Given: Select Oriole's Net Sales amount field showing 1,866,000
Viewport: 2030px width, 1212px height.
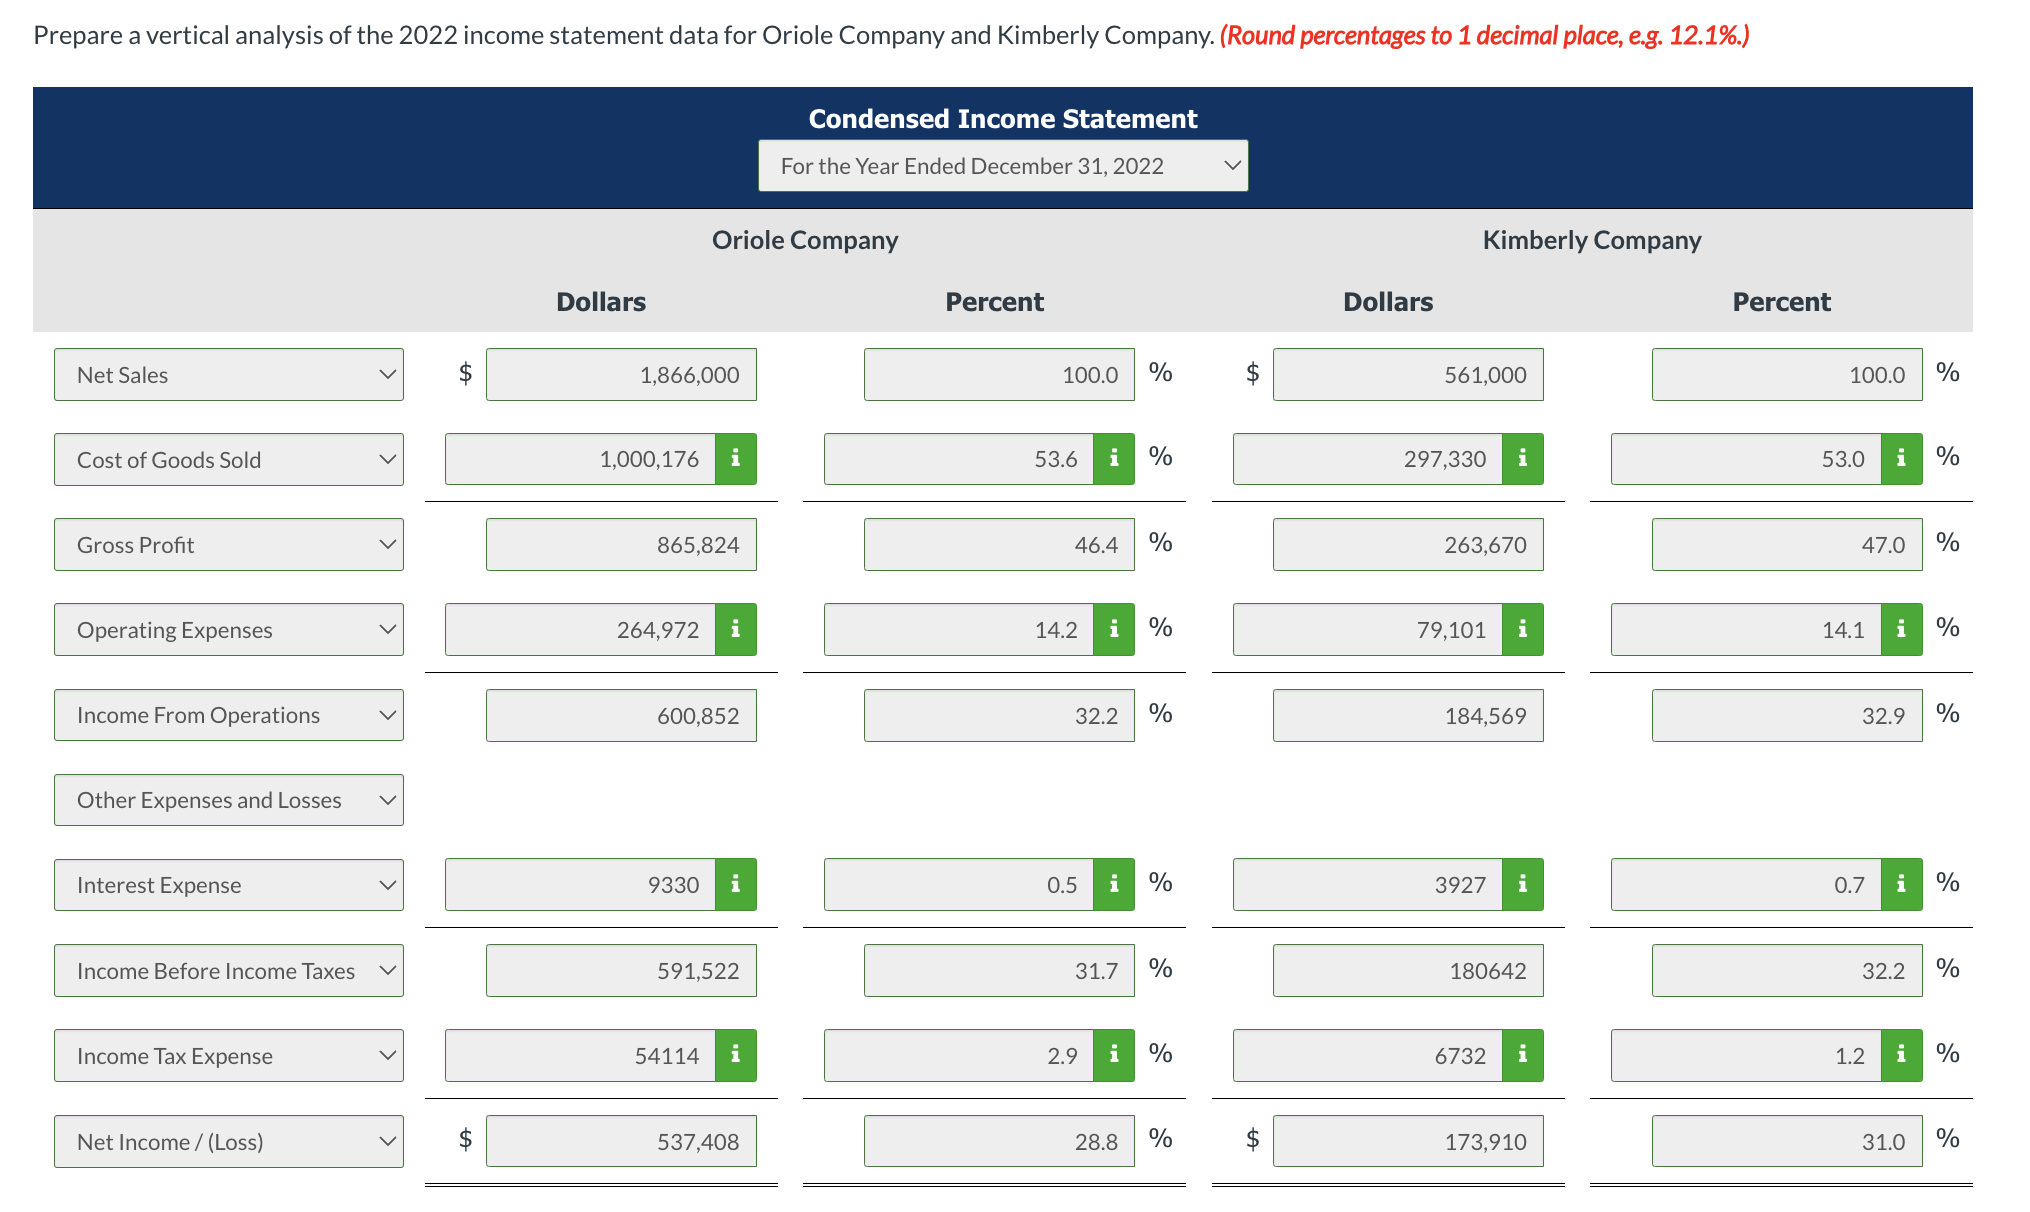Looking at the screenshot, I should [621, 374].
